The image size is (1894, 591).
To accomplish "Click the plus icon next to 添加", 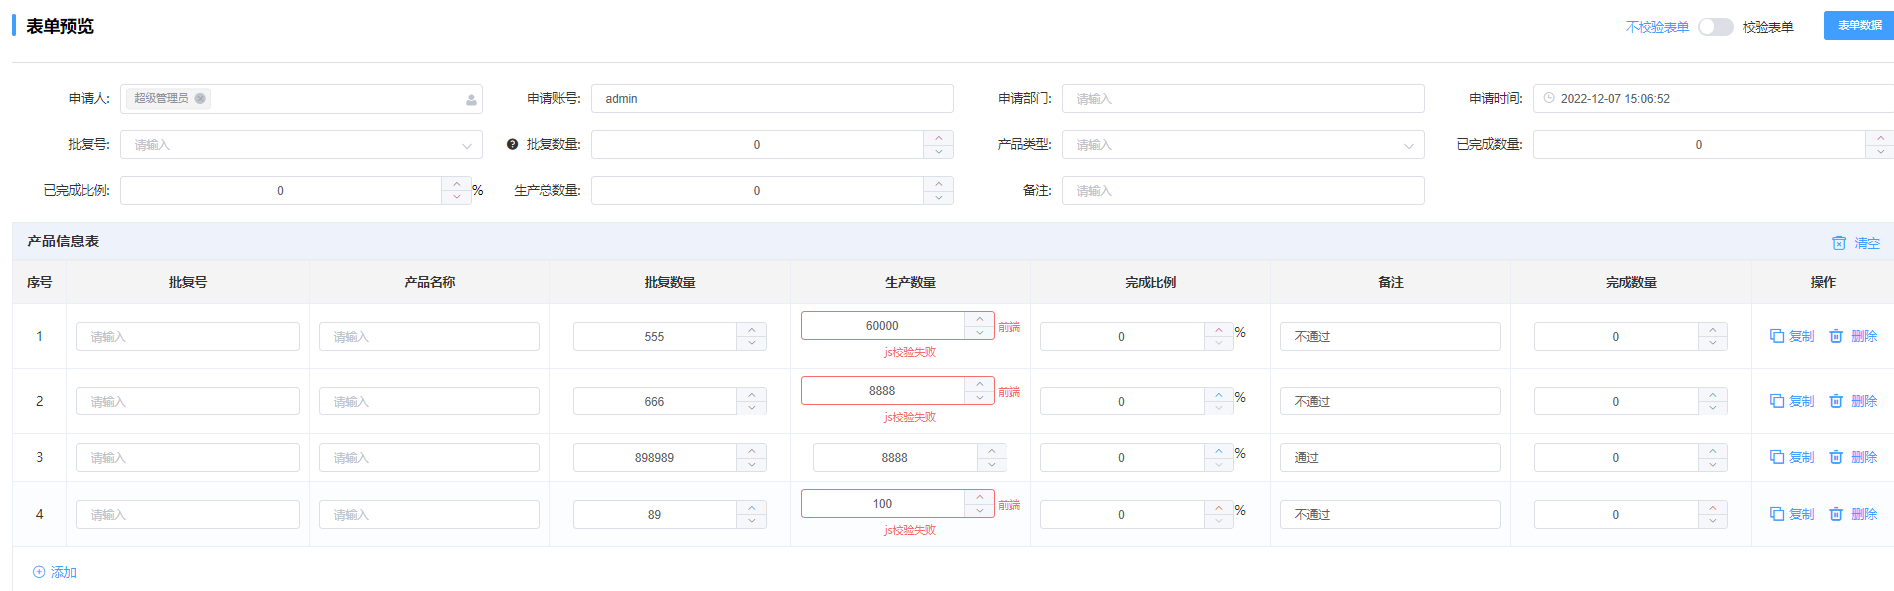I will point(39,572).
